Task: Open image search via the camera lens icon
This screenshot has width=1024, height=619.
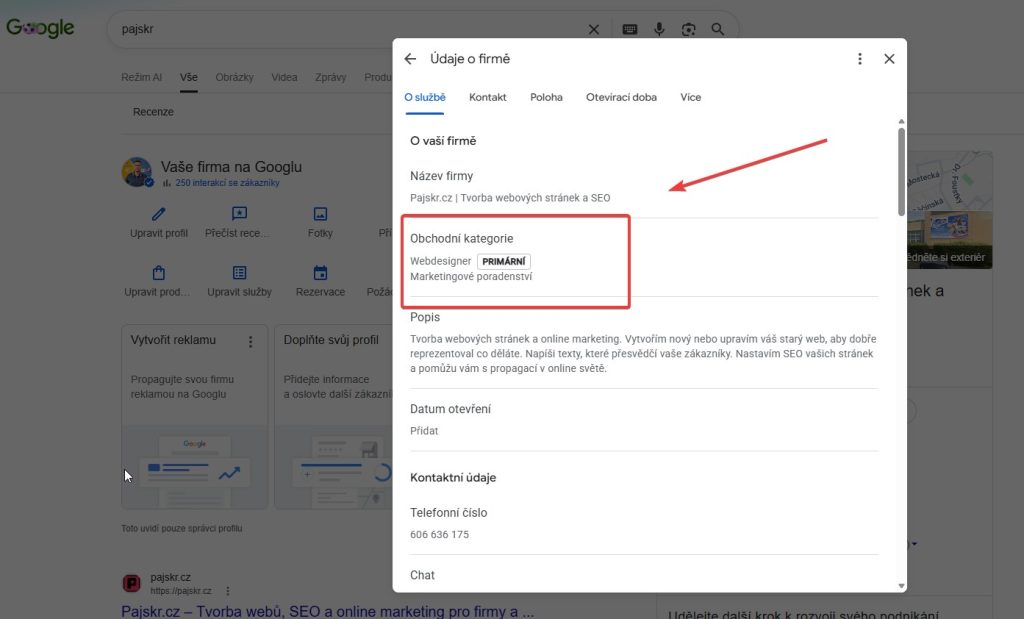Action: coord(688,29)
